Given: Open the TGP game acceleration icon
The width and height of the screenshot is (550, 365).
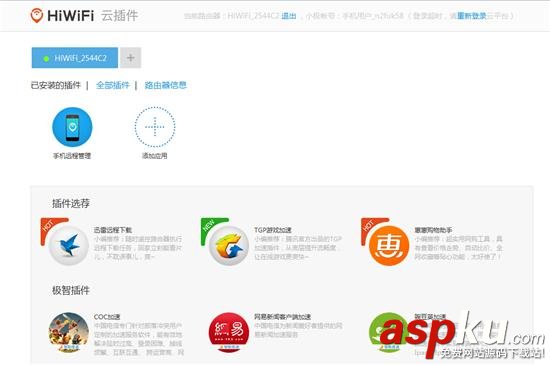Looking at the screenshot, I should coord(229,245).
